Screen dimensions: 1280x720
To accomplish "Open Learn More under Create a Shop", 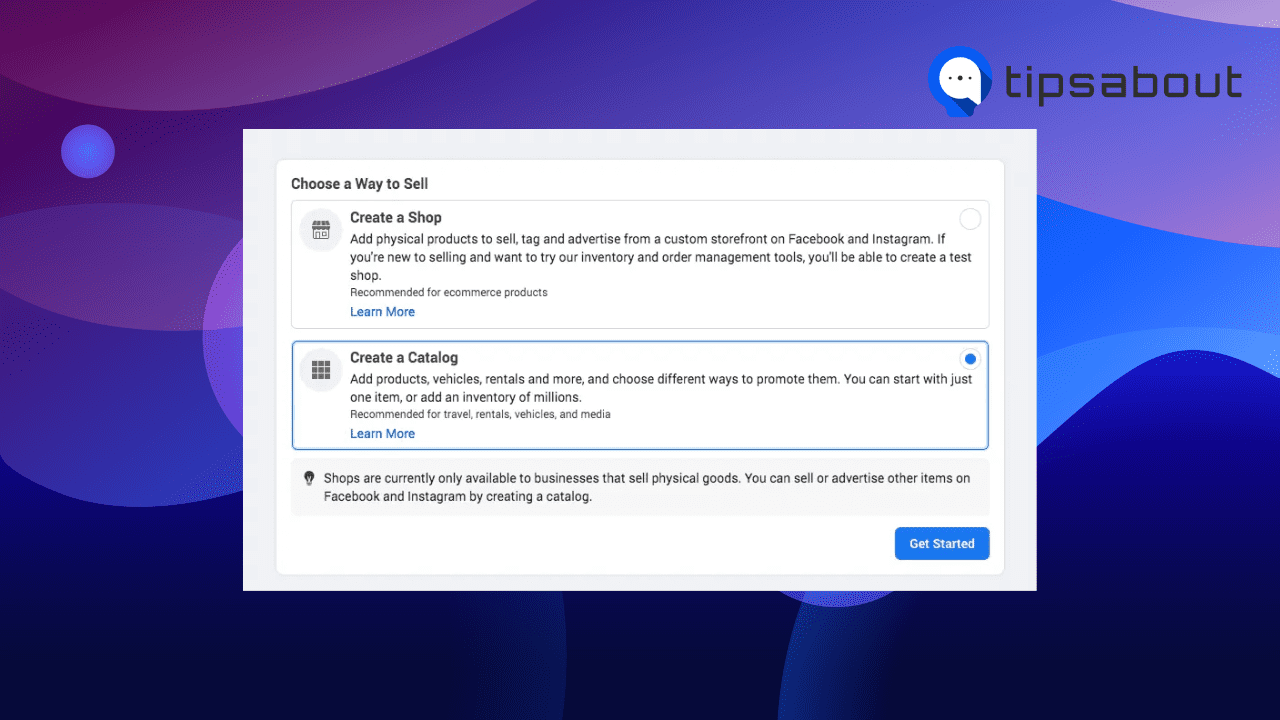I will [382, 312].
